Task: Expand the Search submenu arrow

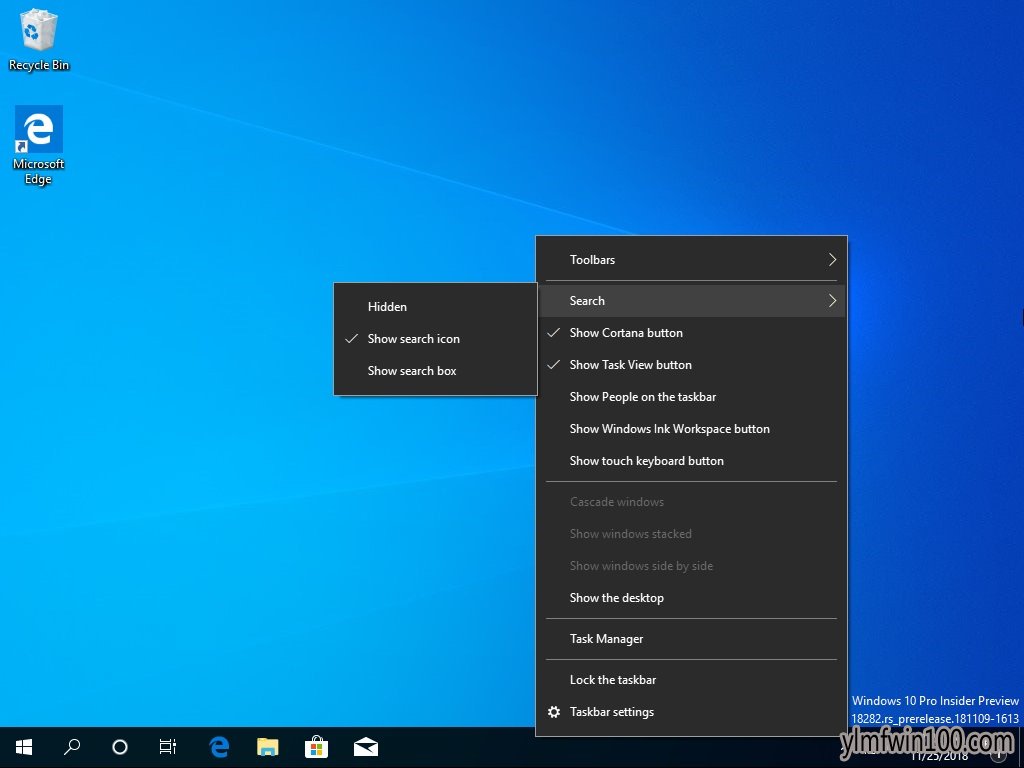Action: pyautogui.click(x=832, y=300)
